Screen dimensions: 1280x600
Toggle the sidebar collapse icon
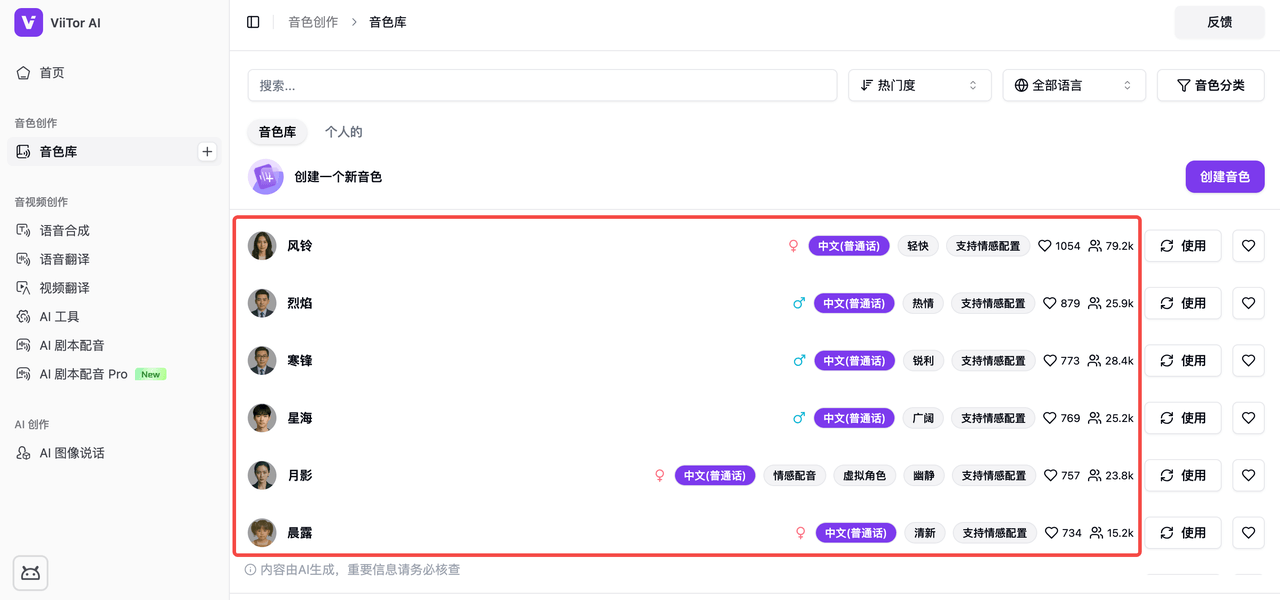click(x=253, y=22)
